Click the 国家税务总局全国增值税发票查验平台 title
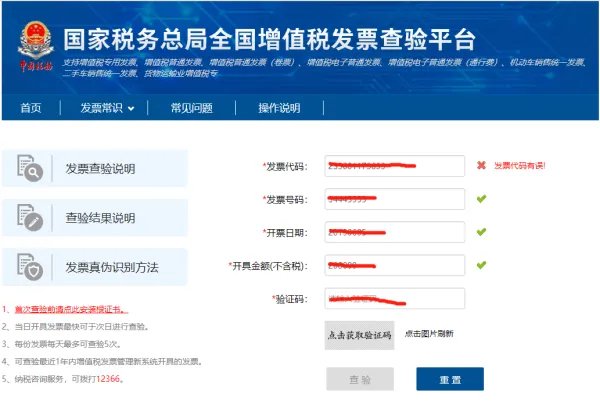The height and width of the screenshot is (415, 600). [x=269, y=39]
